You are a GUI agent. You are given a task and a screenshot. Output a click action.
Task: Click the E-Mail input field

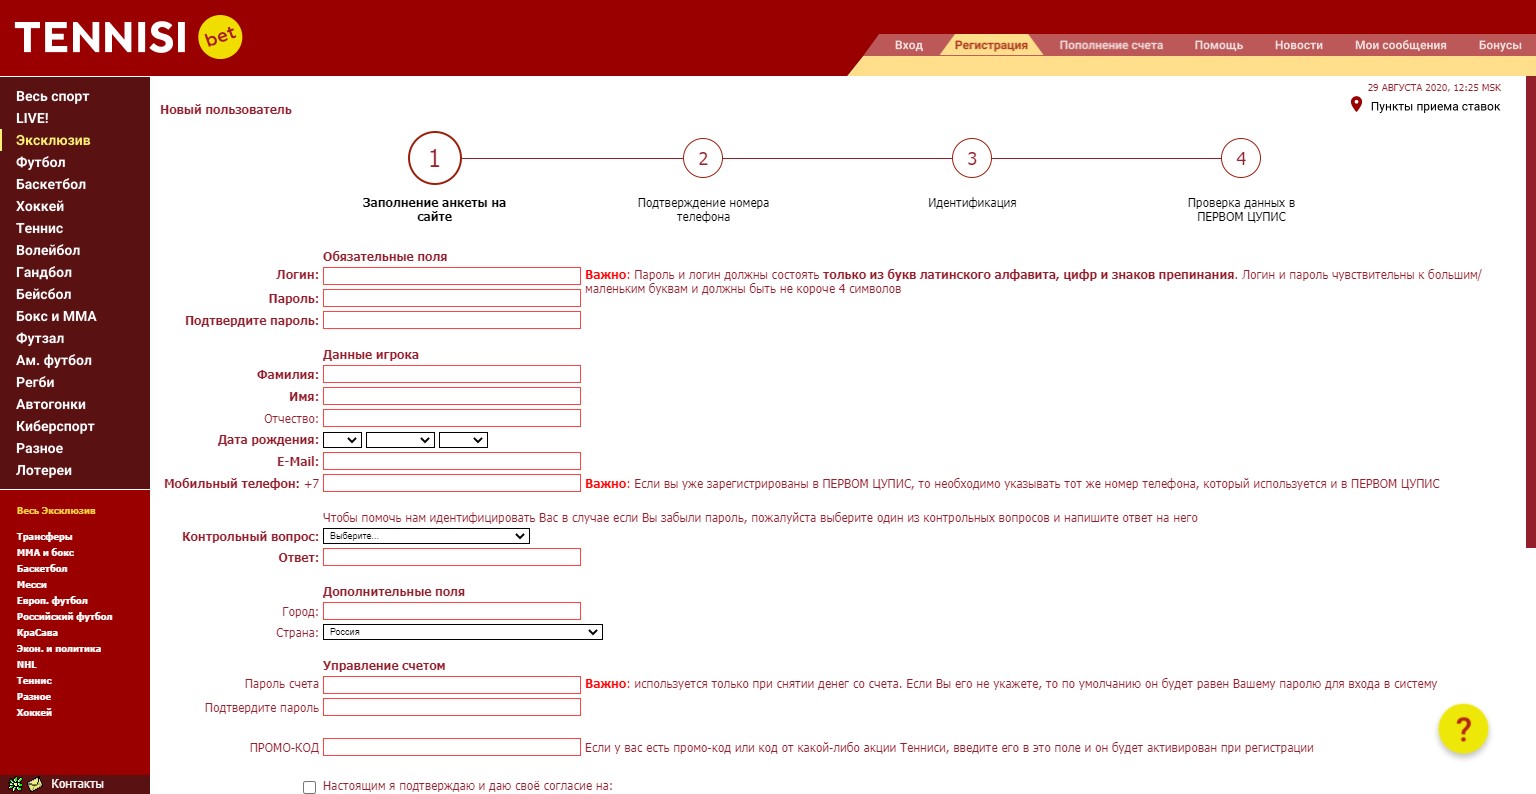pos(452,461)
